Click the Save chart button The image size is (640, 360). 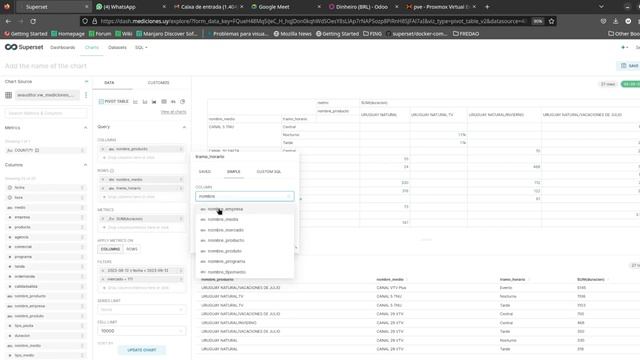click(629, 66)
